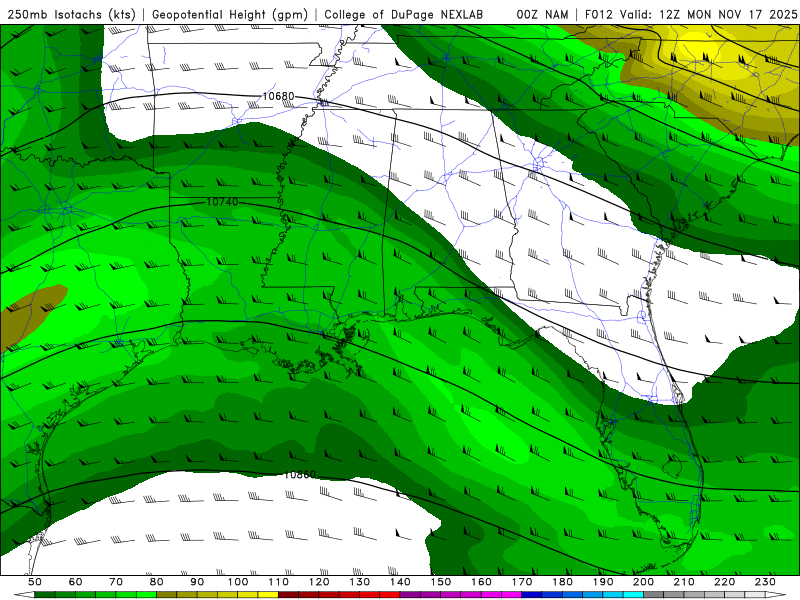This screenshot has width=800, height=600.
Task: Click the 200 value on color scale
Action: 643,582
